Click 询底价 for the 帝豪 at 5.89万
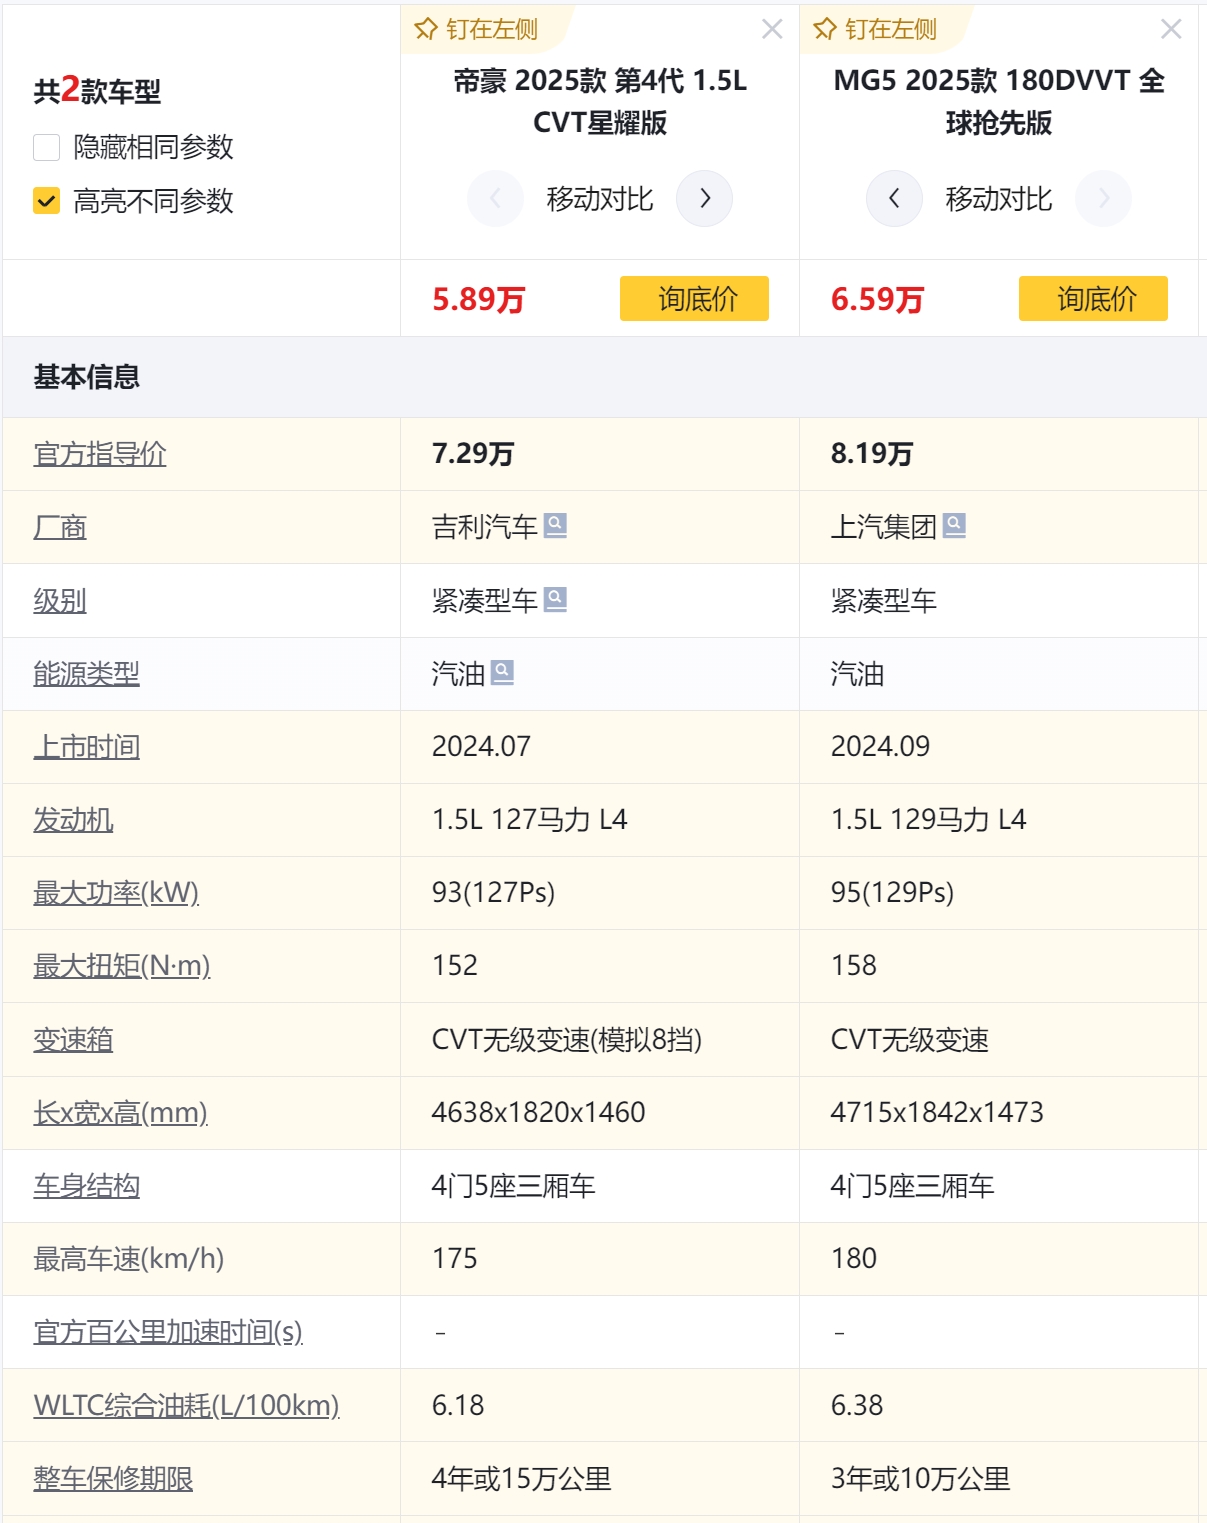The height and width of the screenshot is (1523, 1207). coord(694,298)
